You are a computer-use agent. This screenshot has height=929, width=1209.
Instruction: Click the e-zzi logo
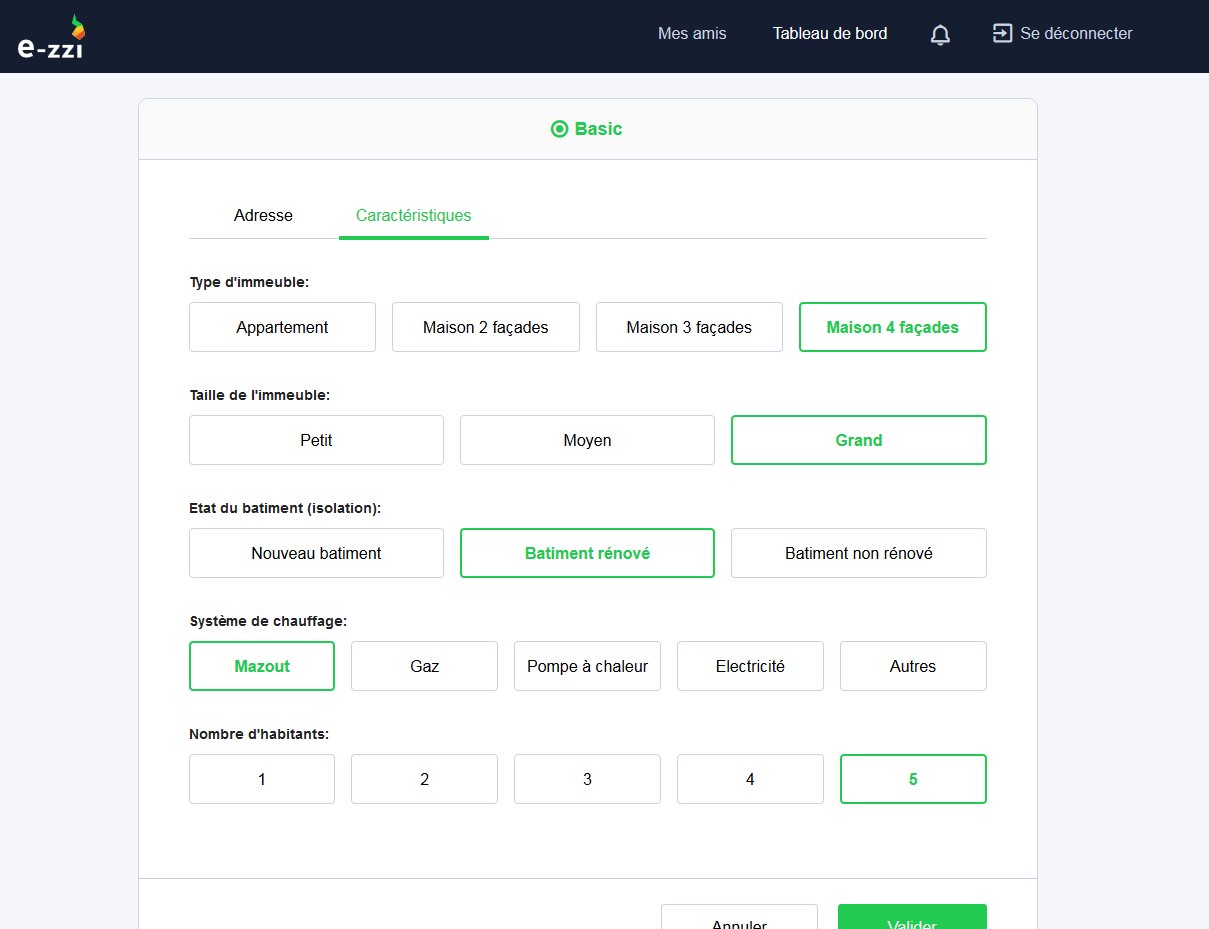coord(51,37)
